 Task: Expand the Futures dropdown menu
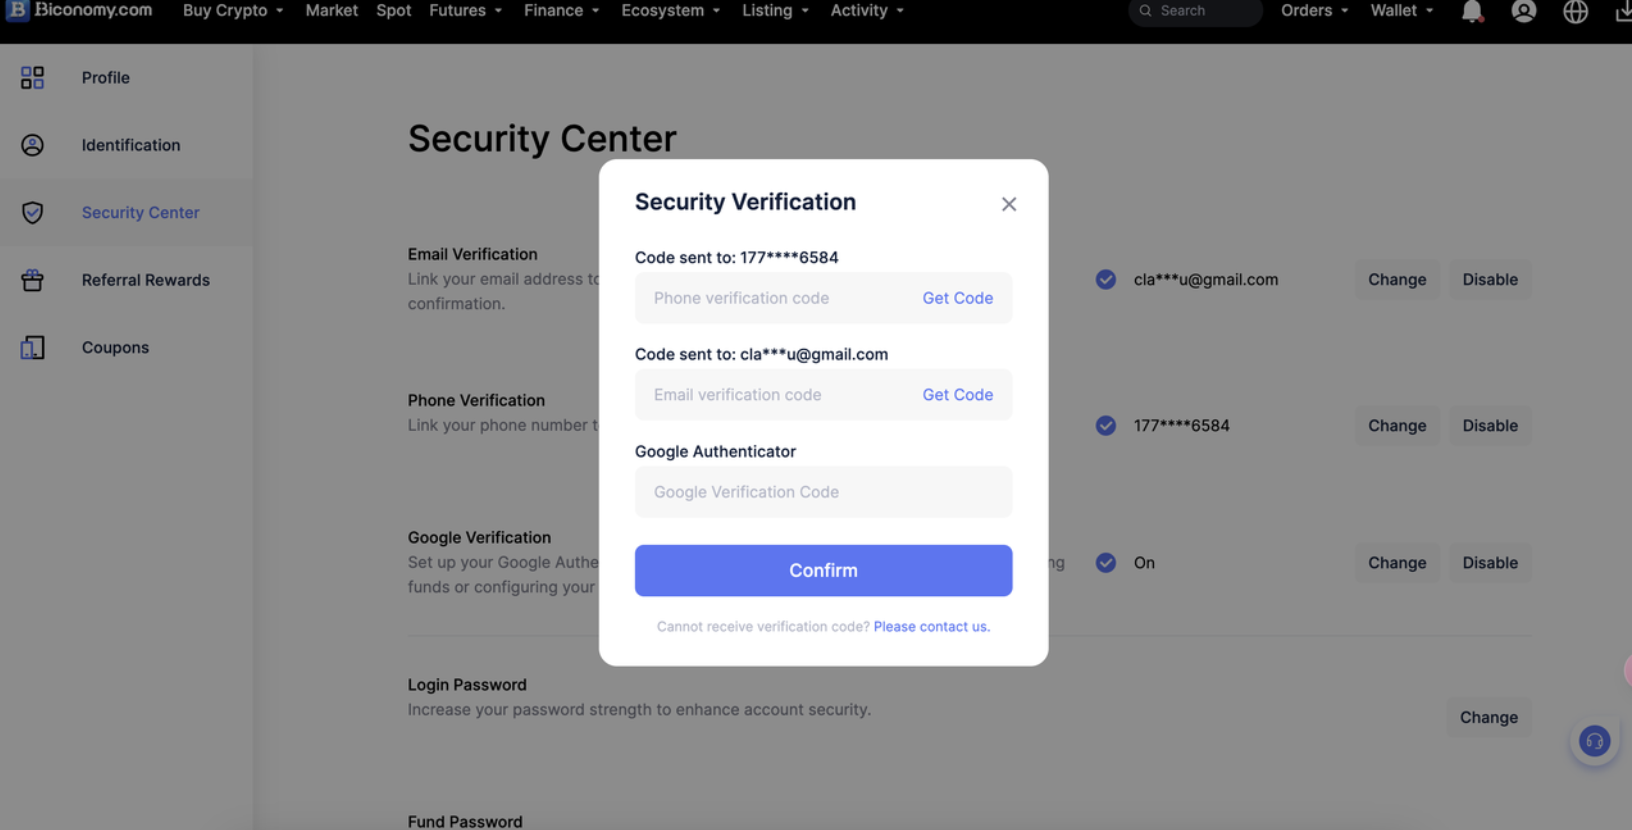(465, 11)
